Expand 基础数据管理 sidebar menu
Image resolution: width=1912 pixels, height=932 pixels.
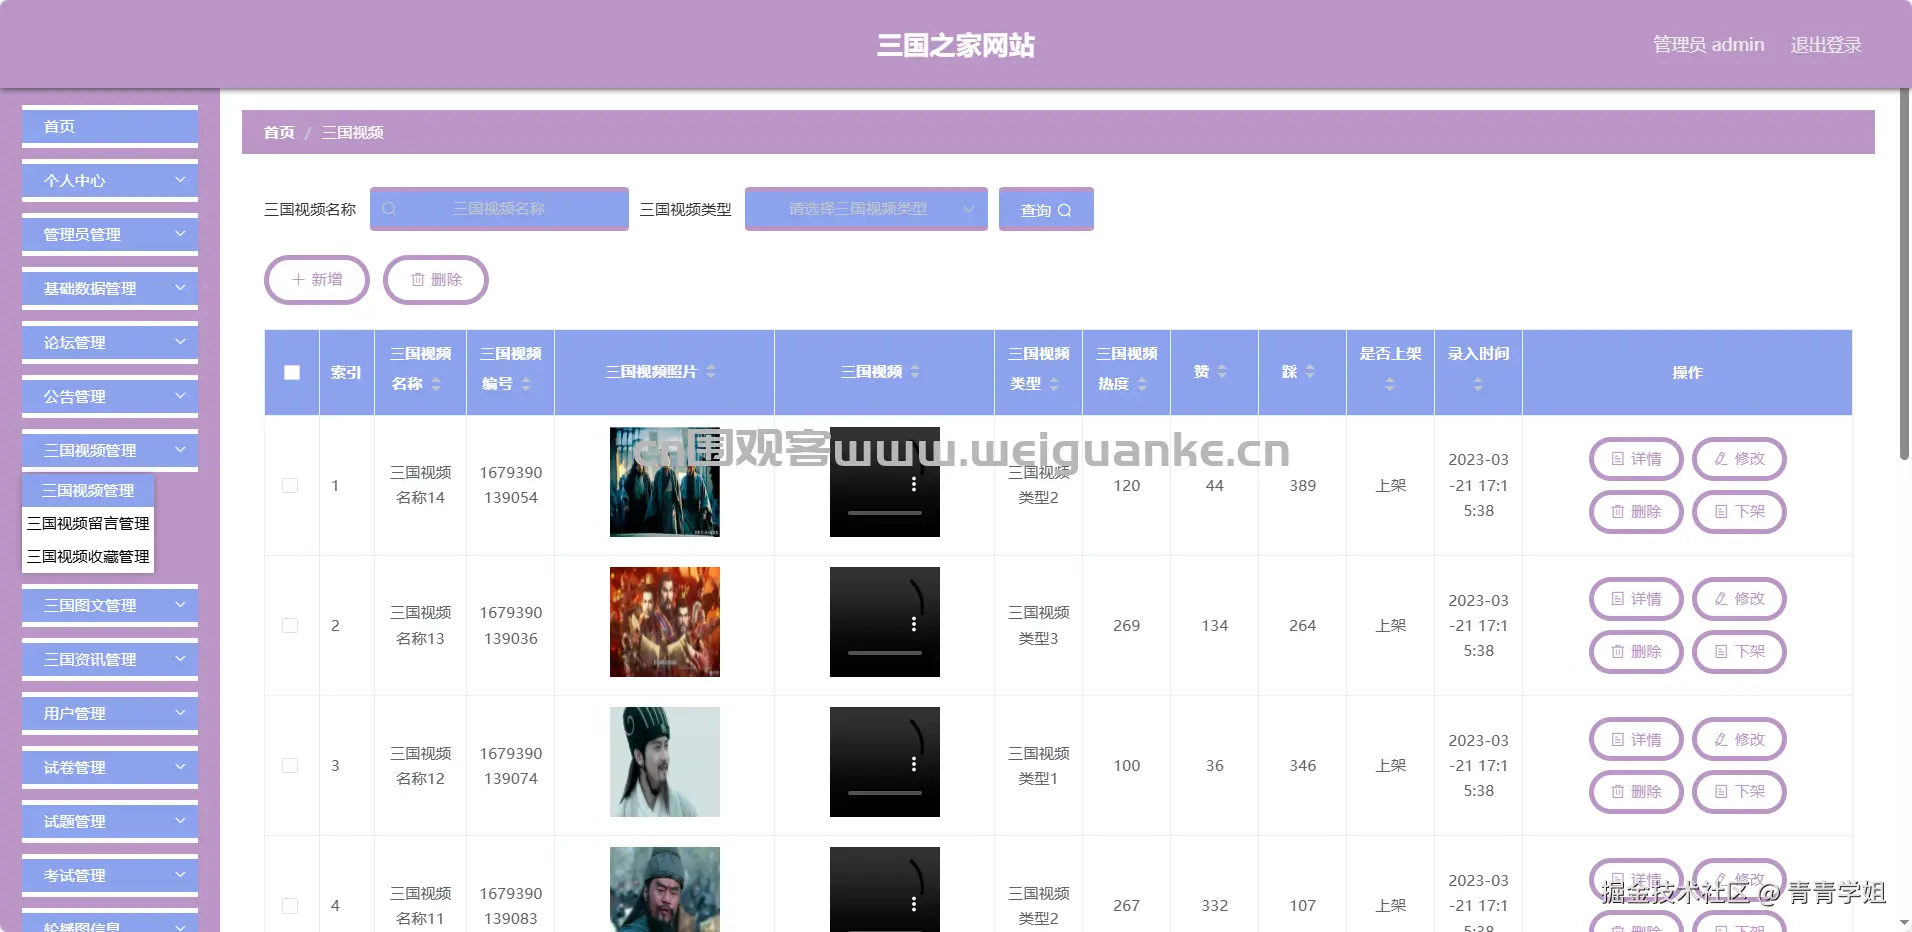tap(110, 289)
